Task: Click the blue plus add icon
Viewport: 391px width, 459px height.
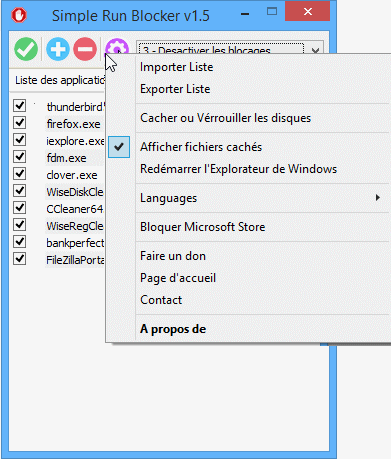Action: click(x=58, y=49)
